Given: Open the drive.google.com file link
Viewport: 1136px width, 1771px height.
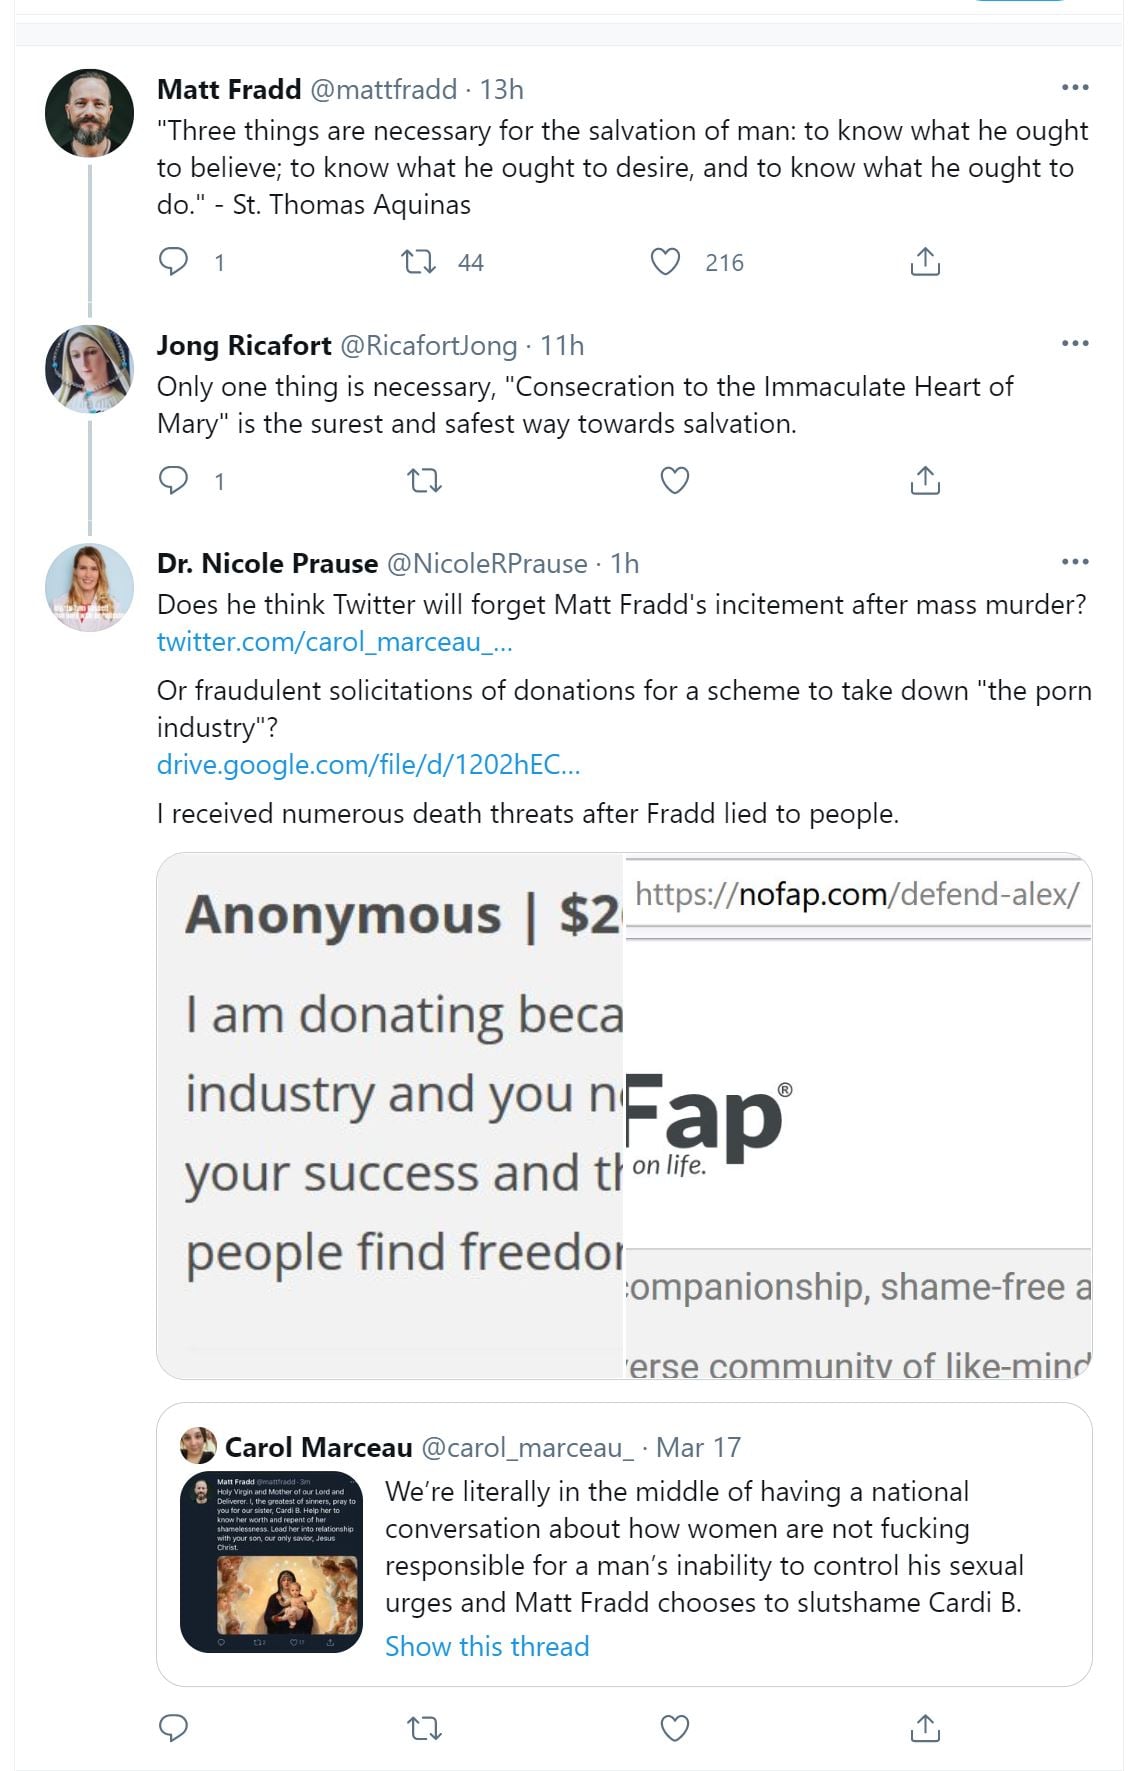Looking at the screenshot, I should 368,765.
